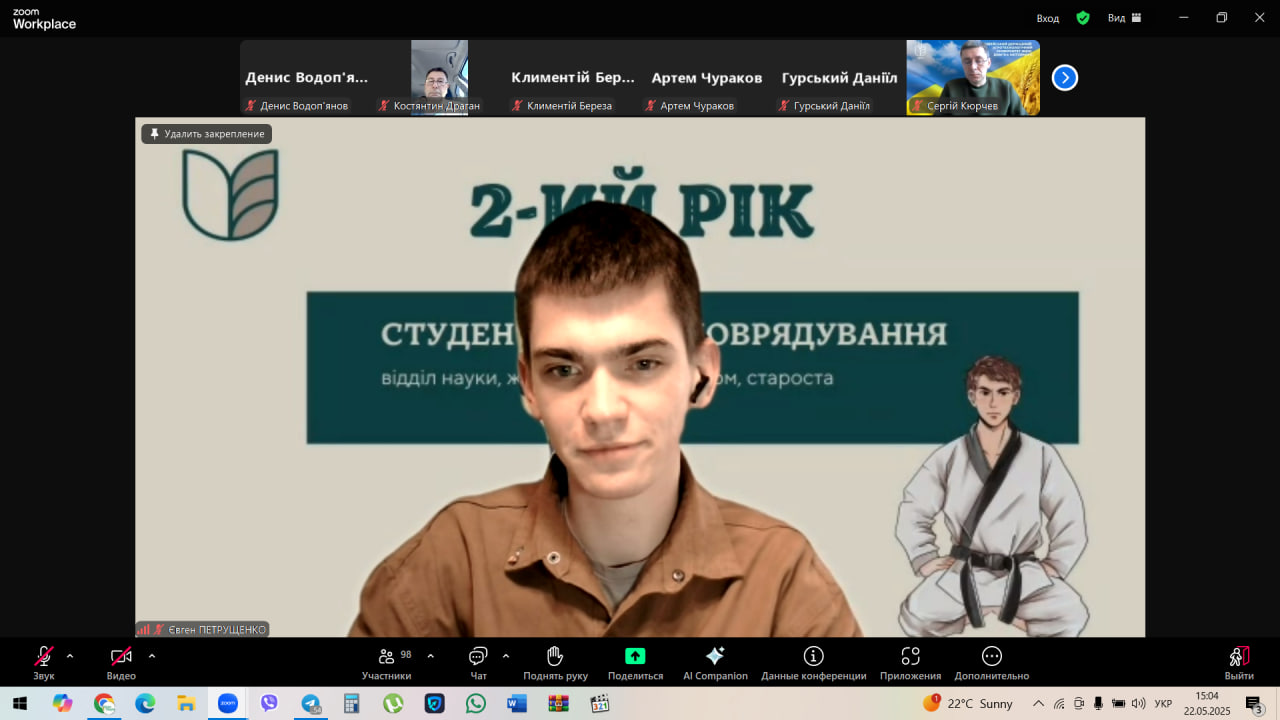Open Calculator from the taskbar
This screenshot has width=1280, height=720.
(x=351, y=703)
